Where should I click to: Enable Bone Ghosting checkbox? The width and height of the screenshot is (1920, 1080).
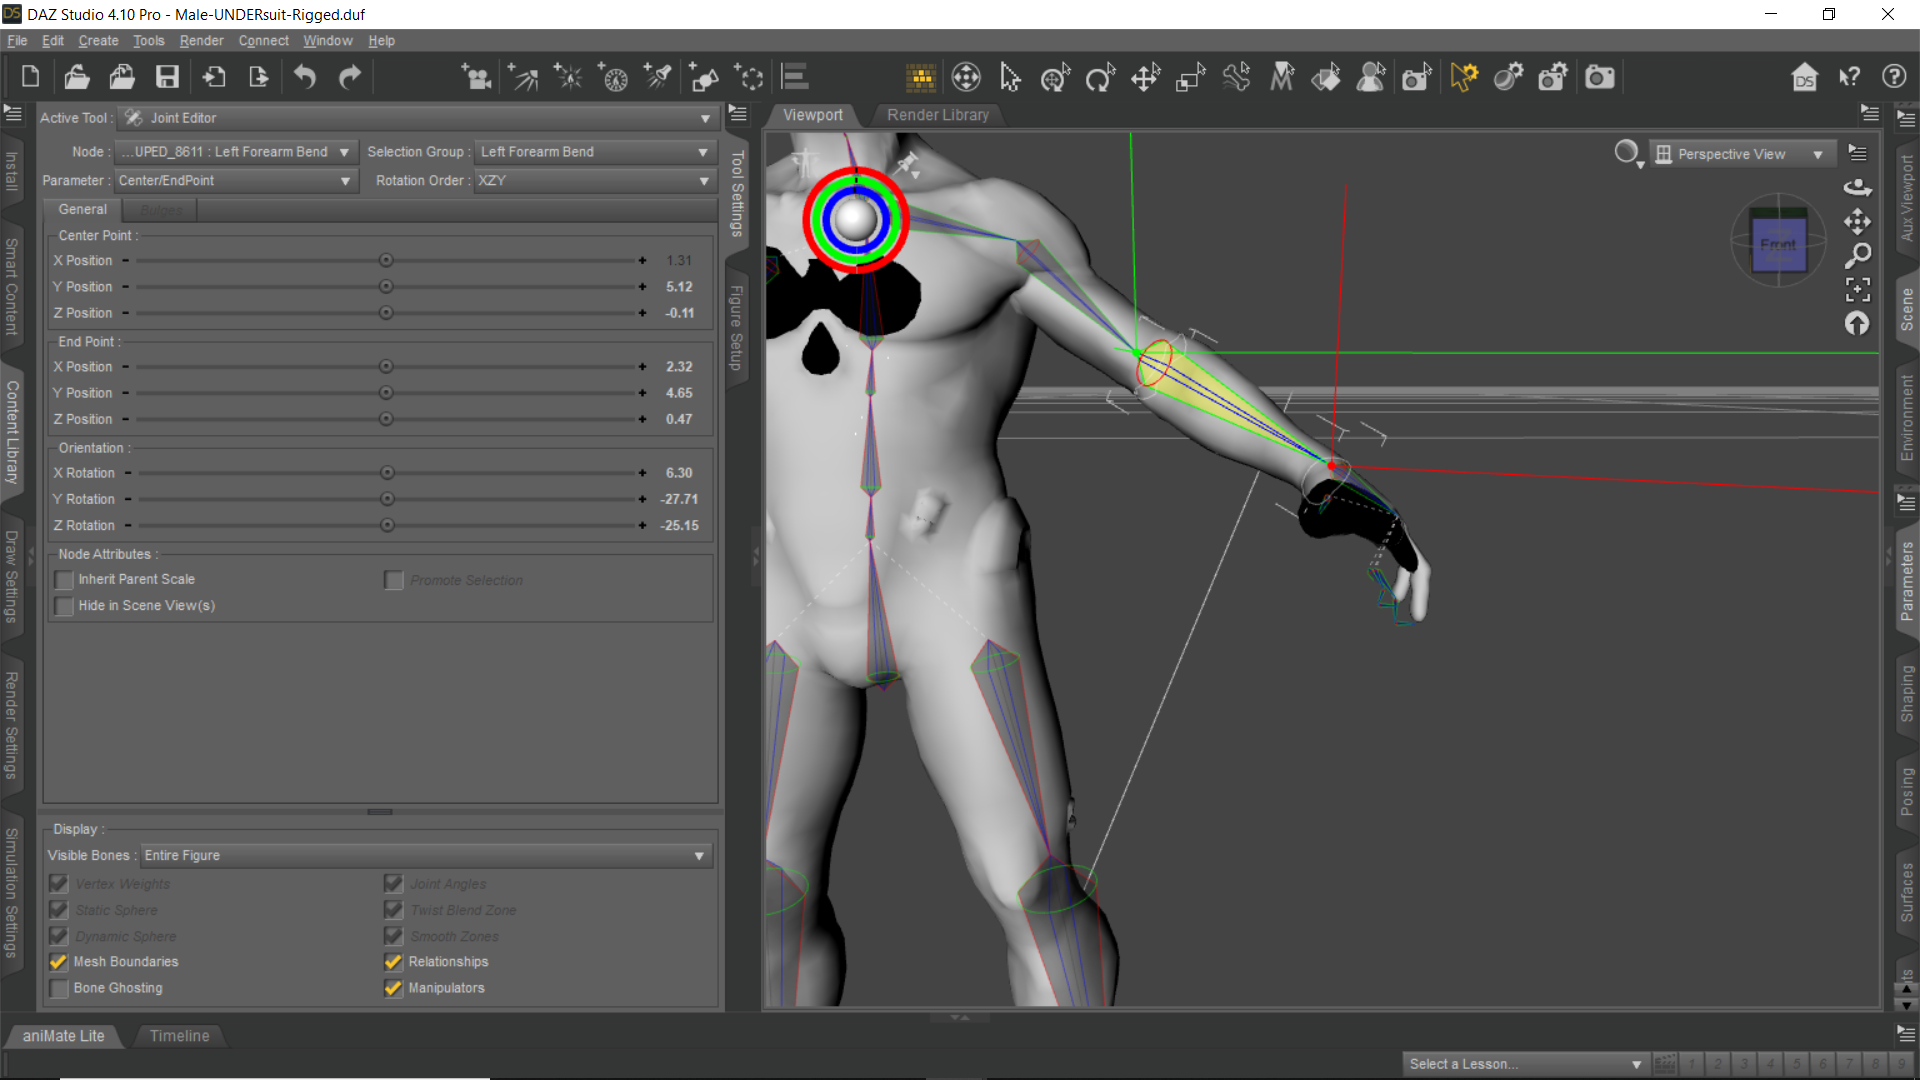[59, 988]
